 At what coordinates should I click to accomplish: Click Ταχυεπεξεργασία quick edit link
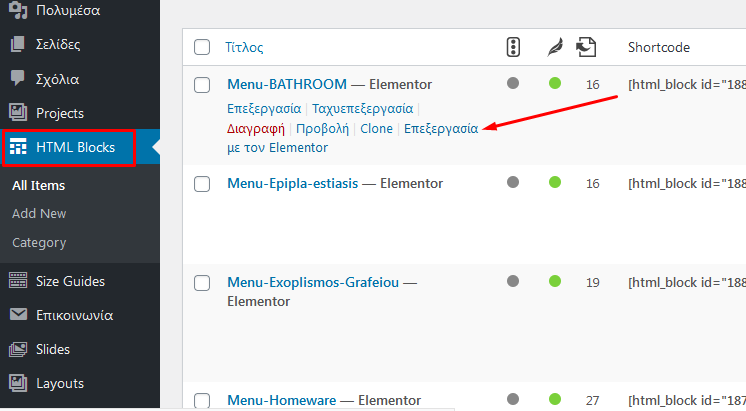[363, 109]
